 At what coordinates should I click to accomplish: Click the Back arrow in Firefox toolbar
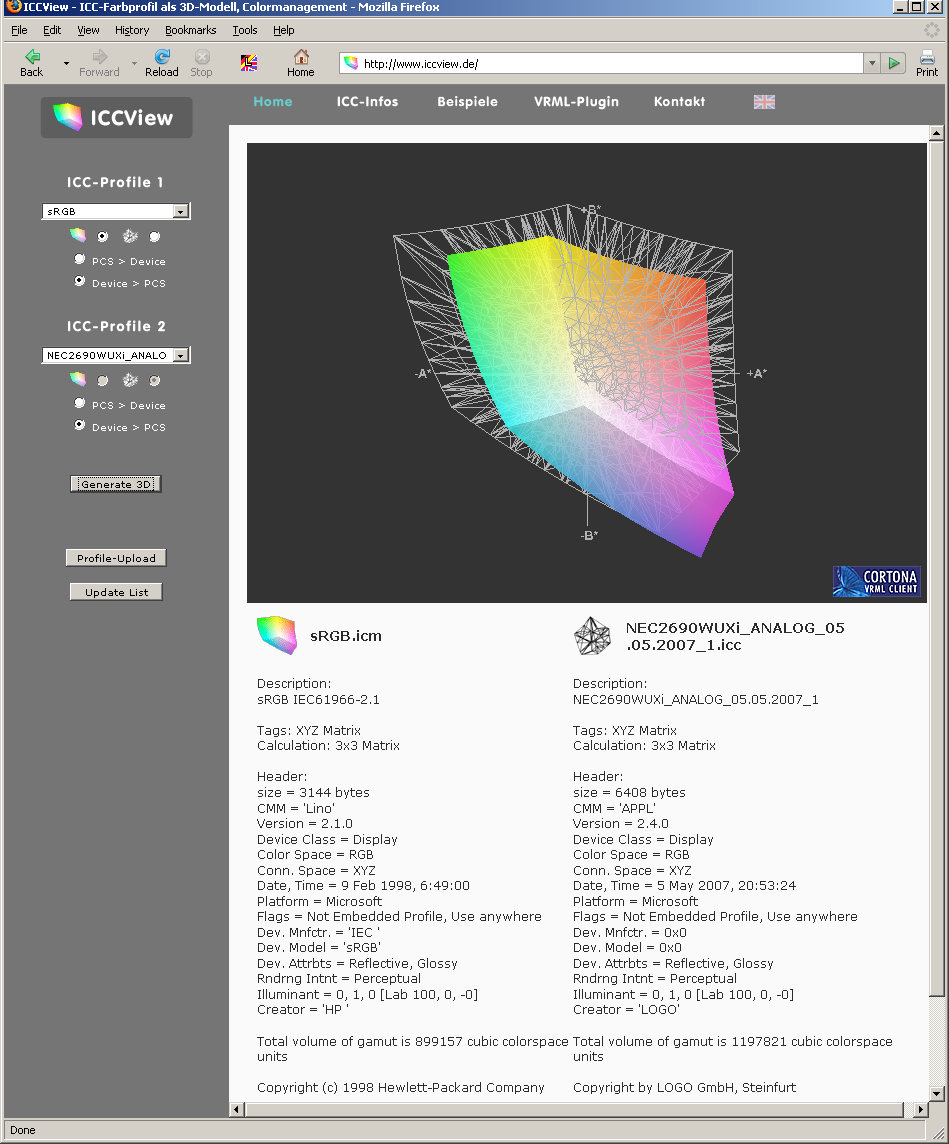[x=32, y=62]
